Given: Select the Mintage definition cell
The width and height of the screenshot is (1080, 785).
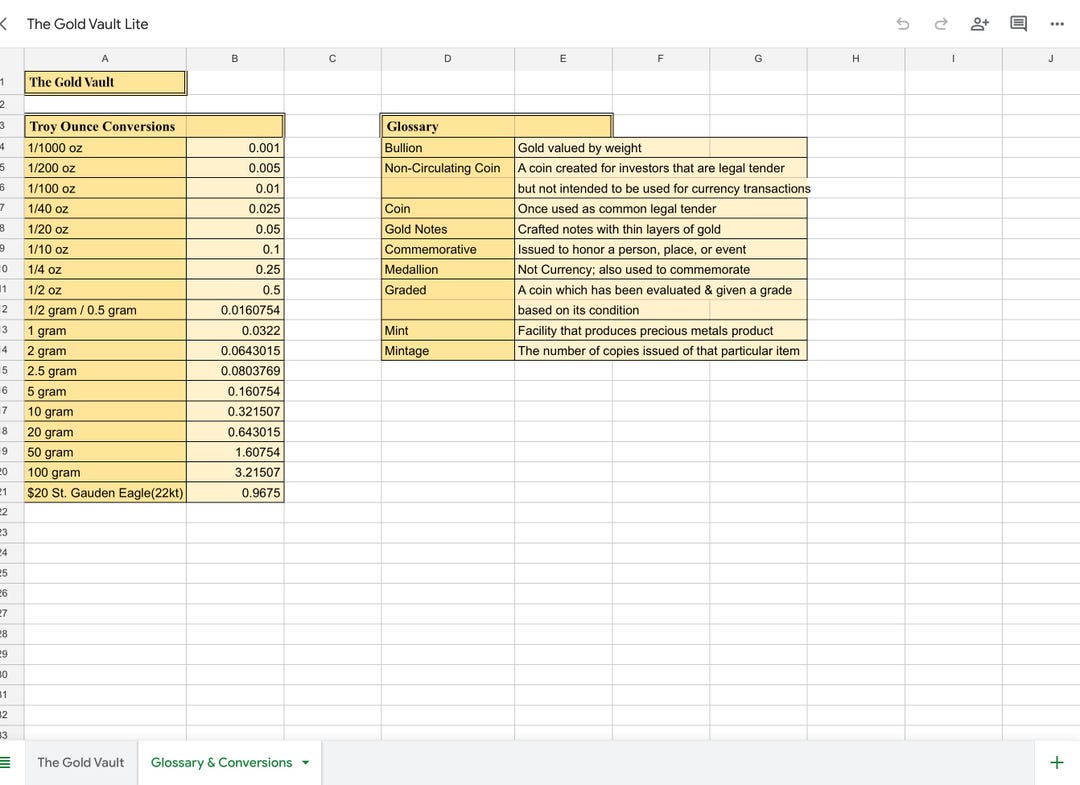Looking at the screenshot, I should [659, 350].
